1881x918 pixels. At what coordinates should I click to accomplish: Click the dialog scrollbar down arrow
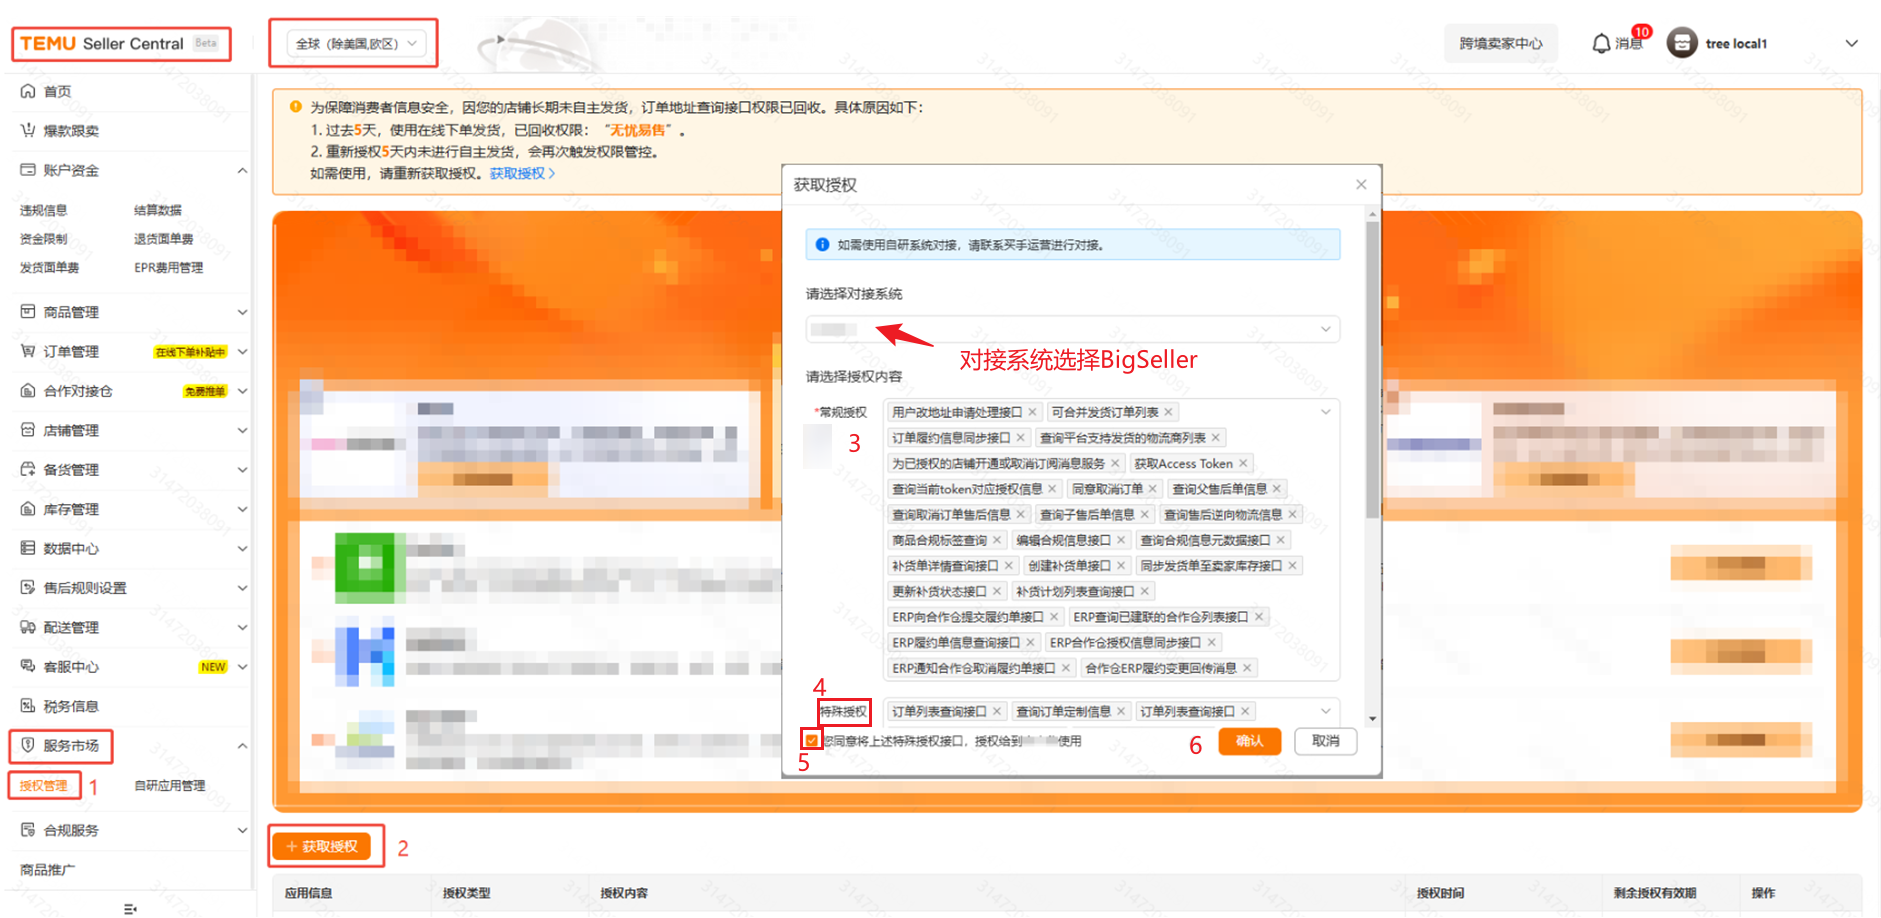[x=1372, y=719]
